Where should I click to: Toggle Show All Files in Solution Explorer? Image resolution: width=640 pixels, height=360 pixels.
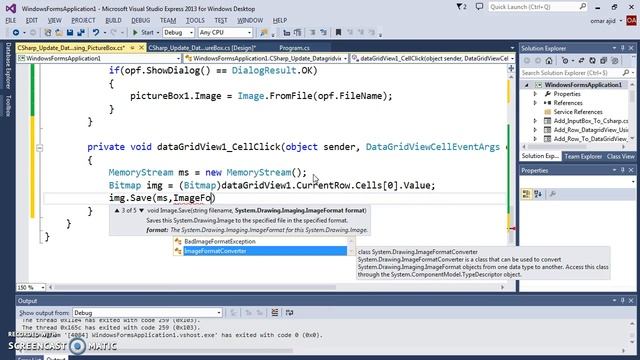click(x=614, y=61)
